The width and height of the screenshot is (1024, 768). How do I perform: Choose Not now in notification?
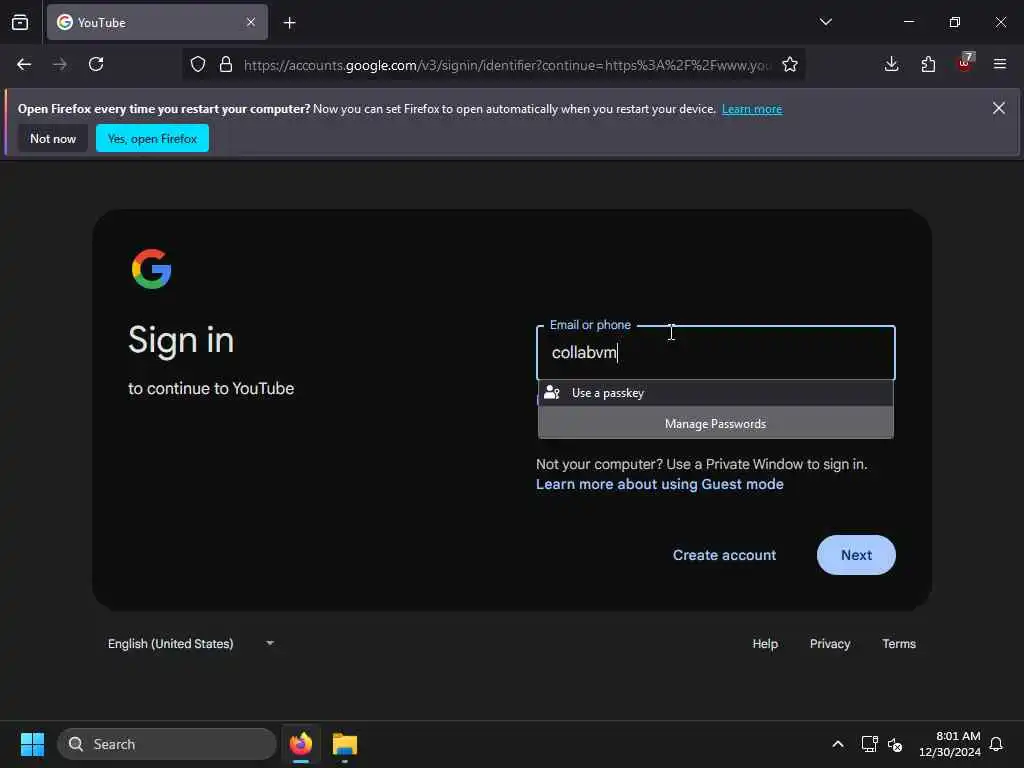click(x=53, y=138)
